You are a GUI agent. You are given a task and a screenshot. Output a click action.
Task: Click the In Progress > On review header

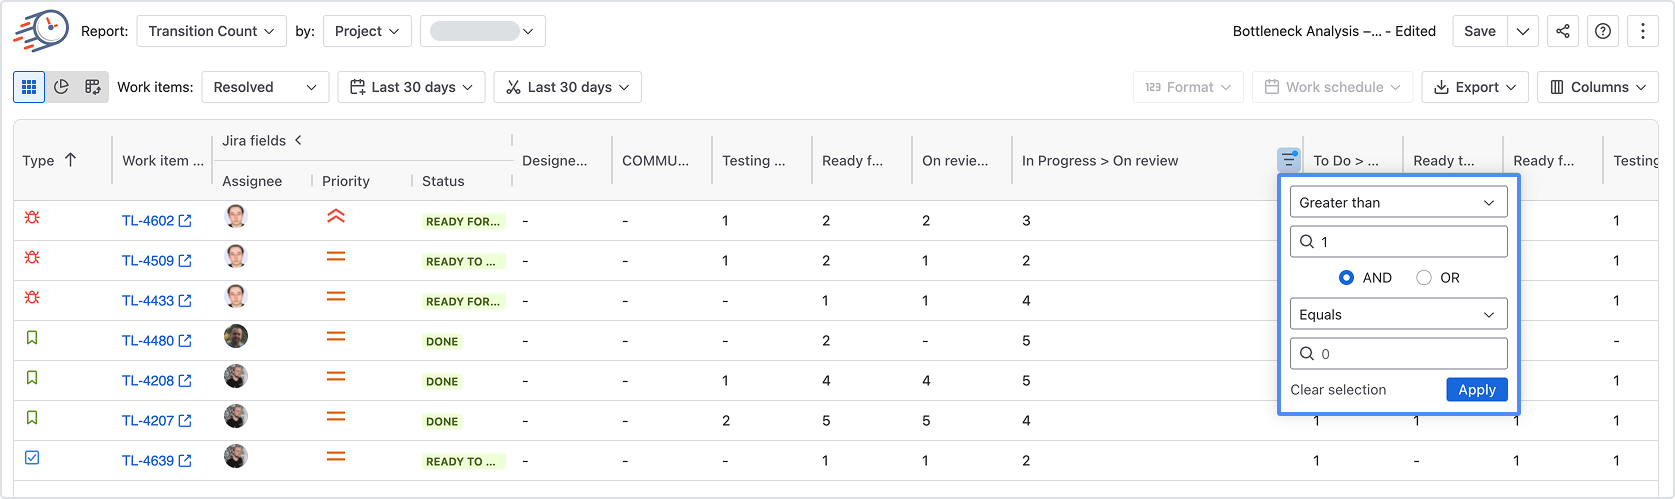point(1100,160)
